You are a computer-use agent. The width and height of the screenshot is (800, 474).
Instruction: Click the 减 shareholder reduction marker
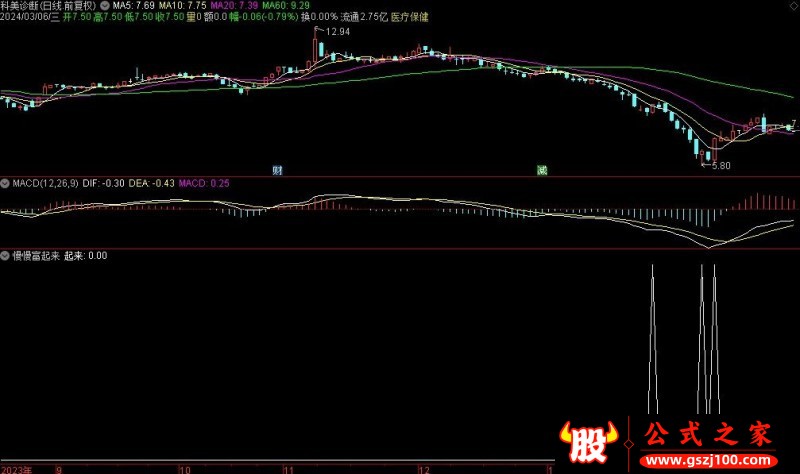[542, 170]
